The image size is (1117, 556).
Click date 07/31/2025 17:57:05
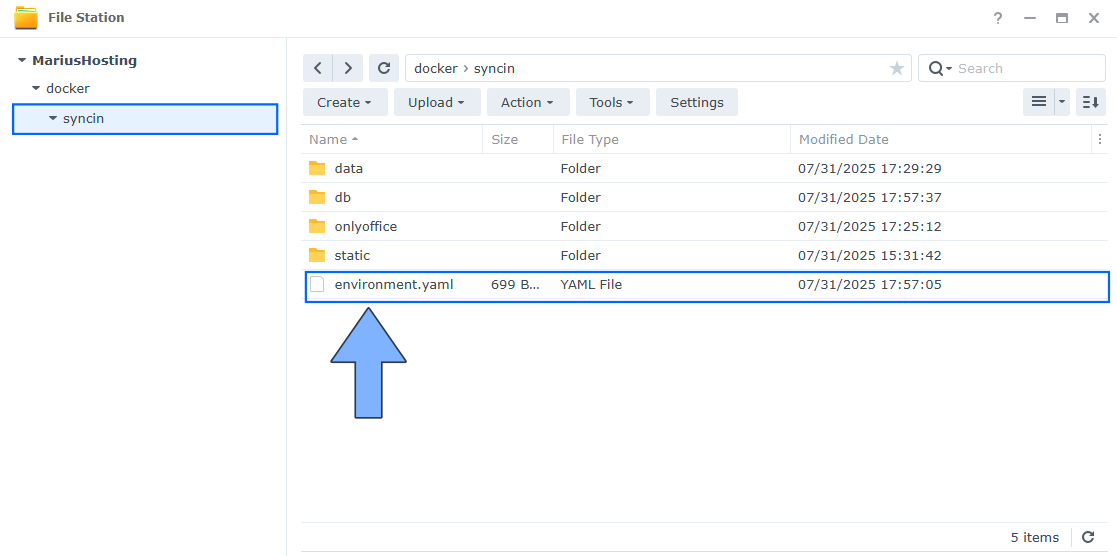[x=870, y=285]
